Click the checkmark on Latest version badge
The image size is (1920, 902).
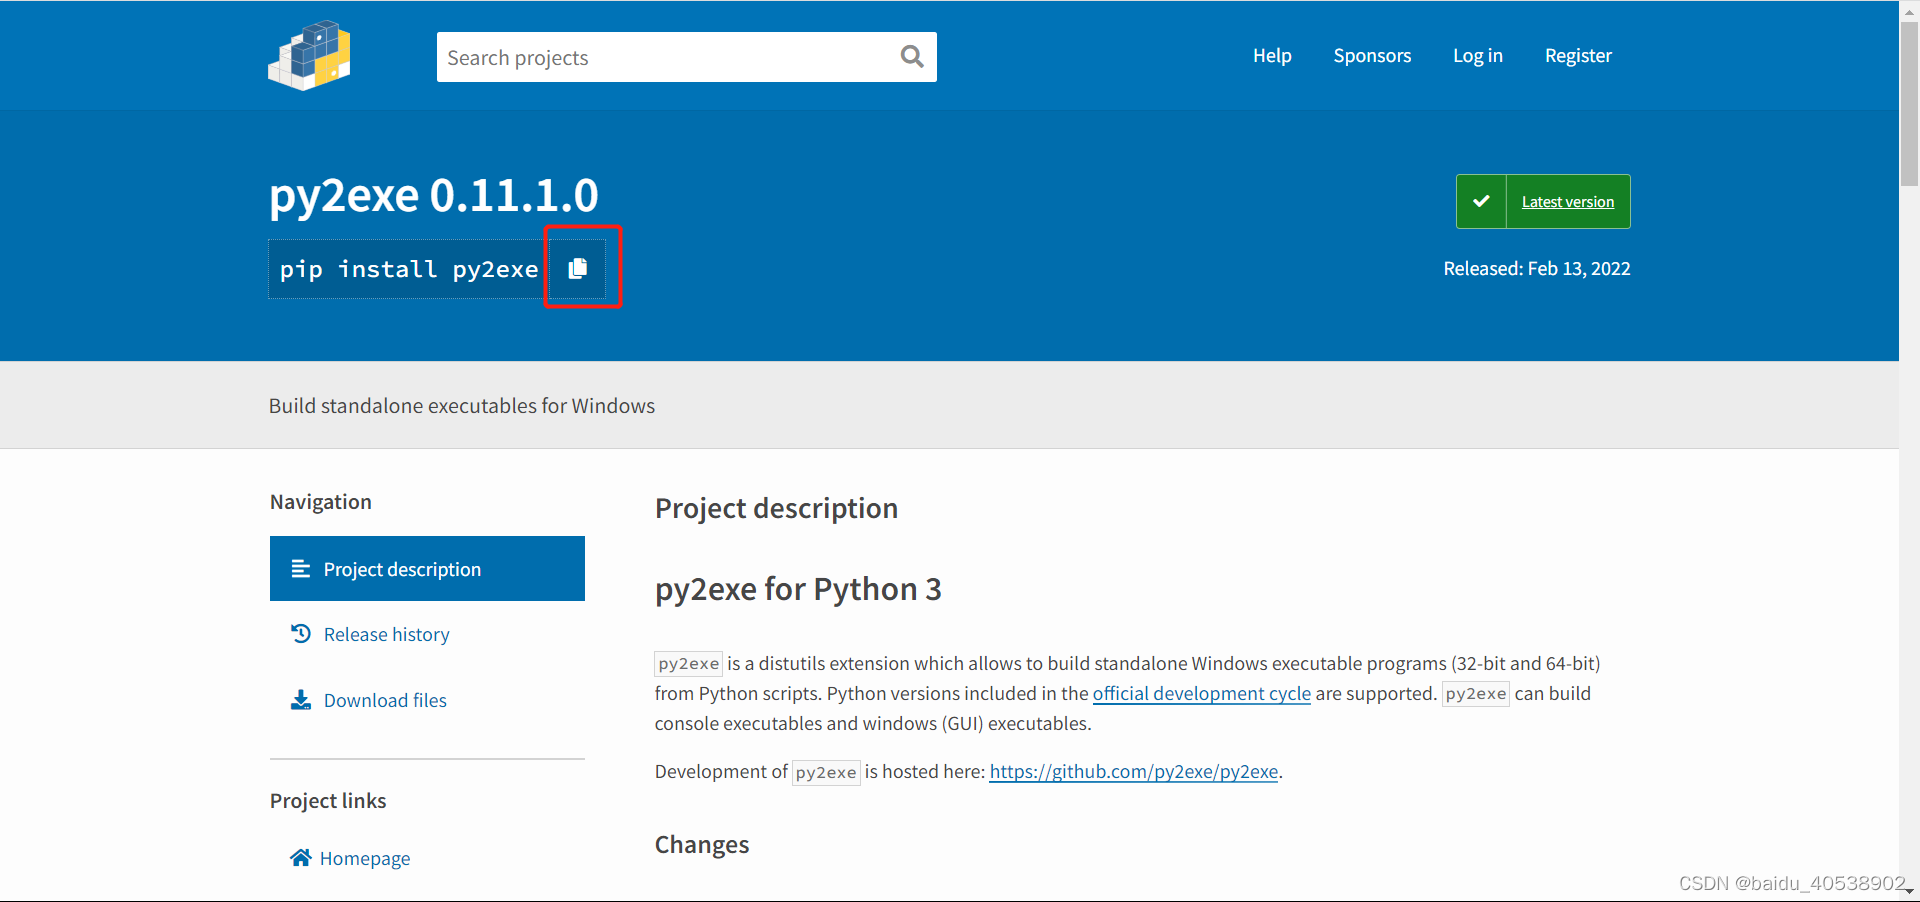1482,201
